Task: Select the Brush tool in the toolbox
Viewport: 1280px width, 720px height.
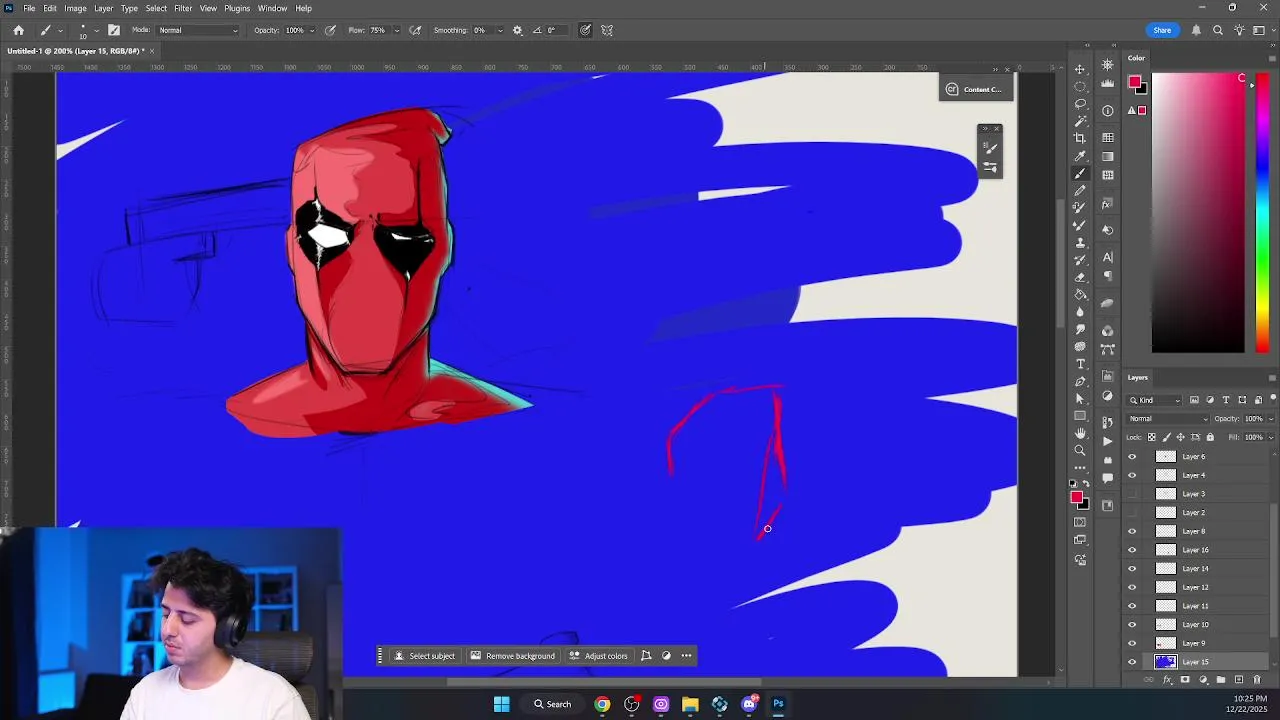Action: tap(1080, 173)
